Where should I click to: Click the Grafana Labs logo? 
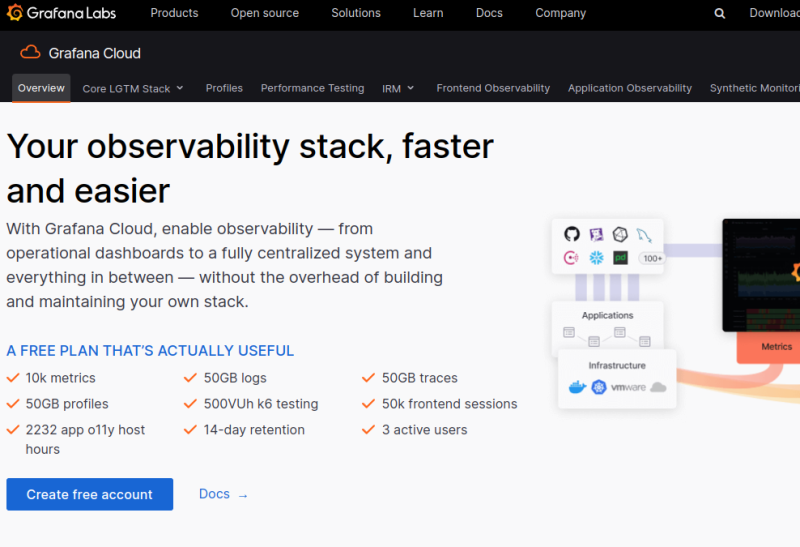click(61, 13)
